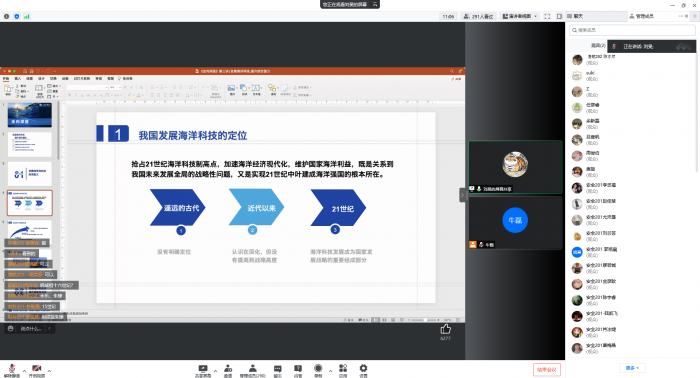Click the 'say something' chat input
The height and width of the screenshot is (378, 700).
30,328
